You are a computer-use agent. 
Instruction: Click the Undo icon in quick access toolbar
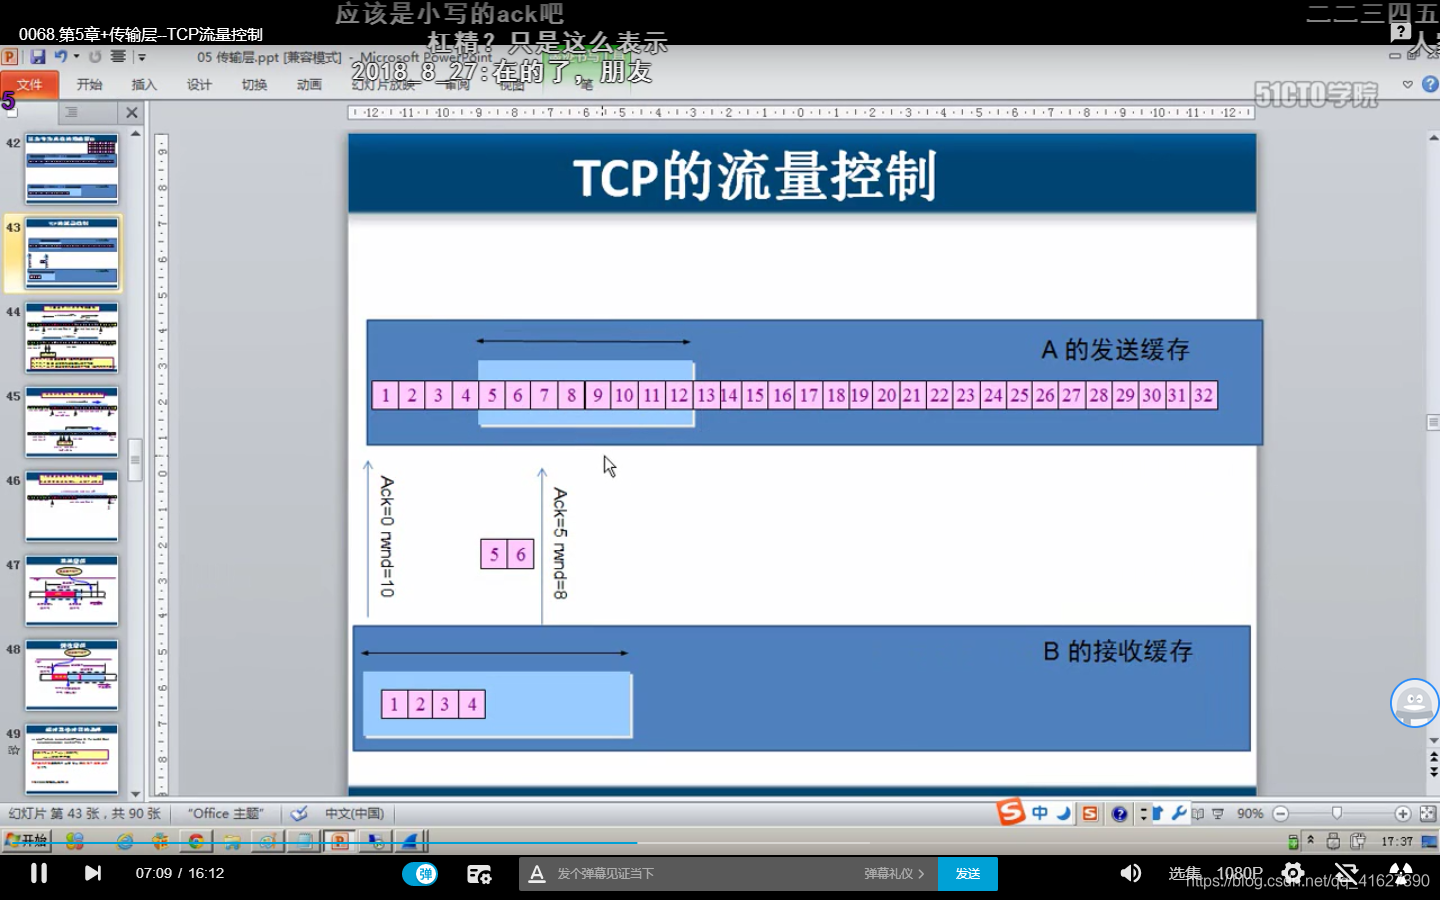click(61, 57)
